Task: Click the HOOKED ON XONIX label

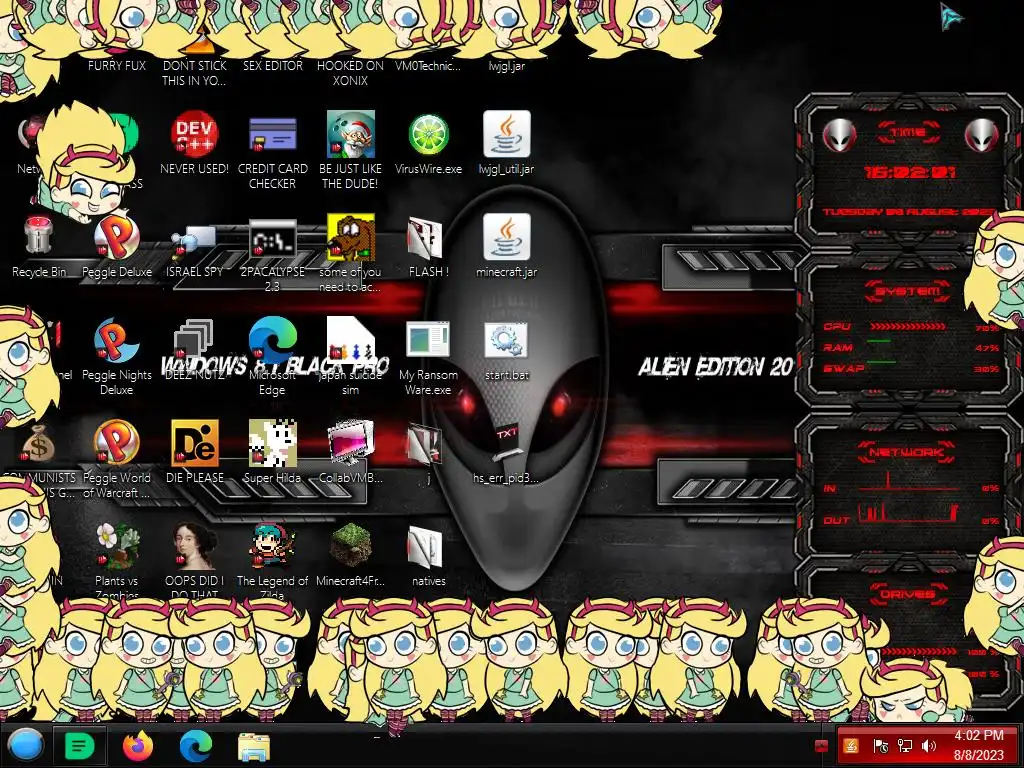Action: [351, 72]
